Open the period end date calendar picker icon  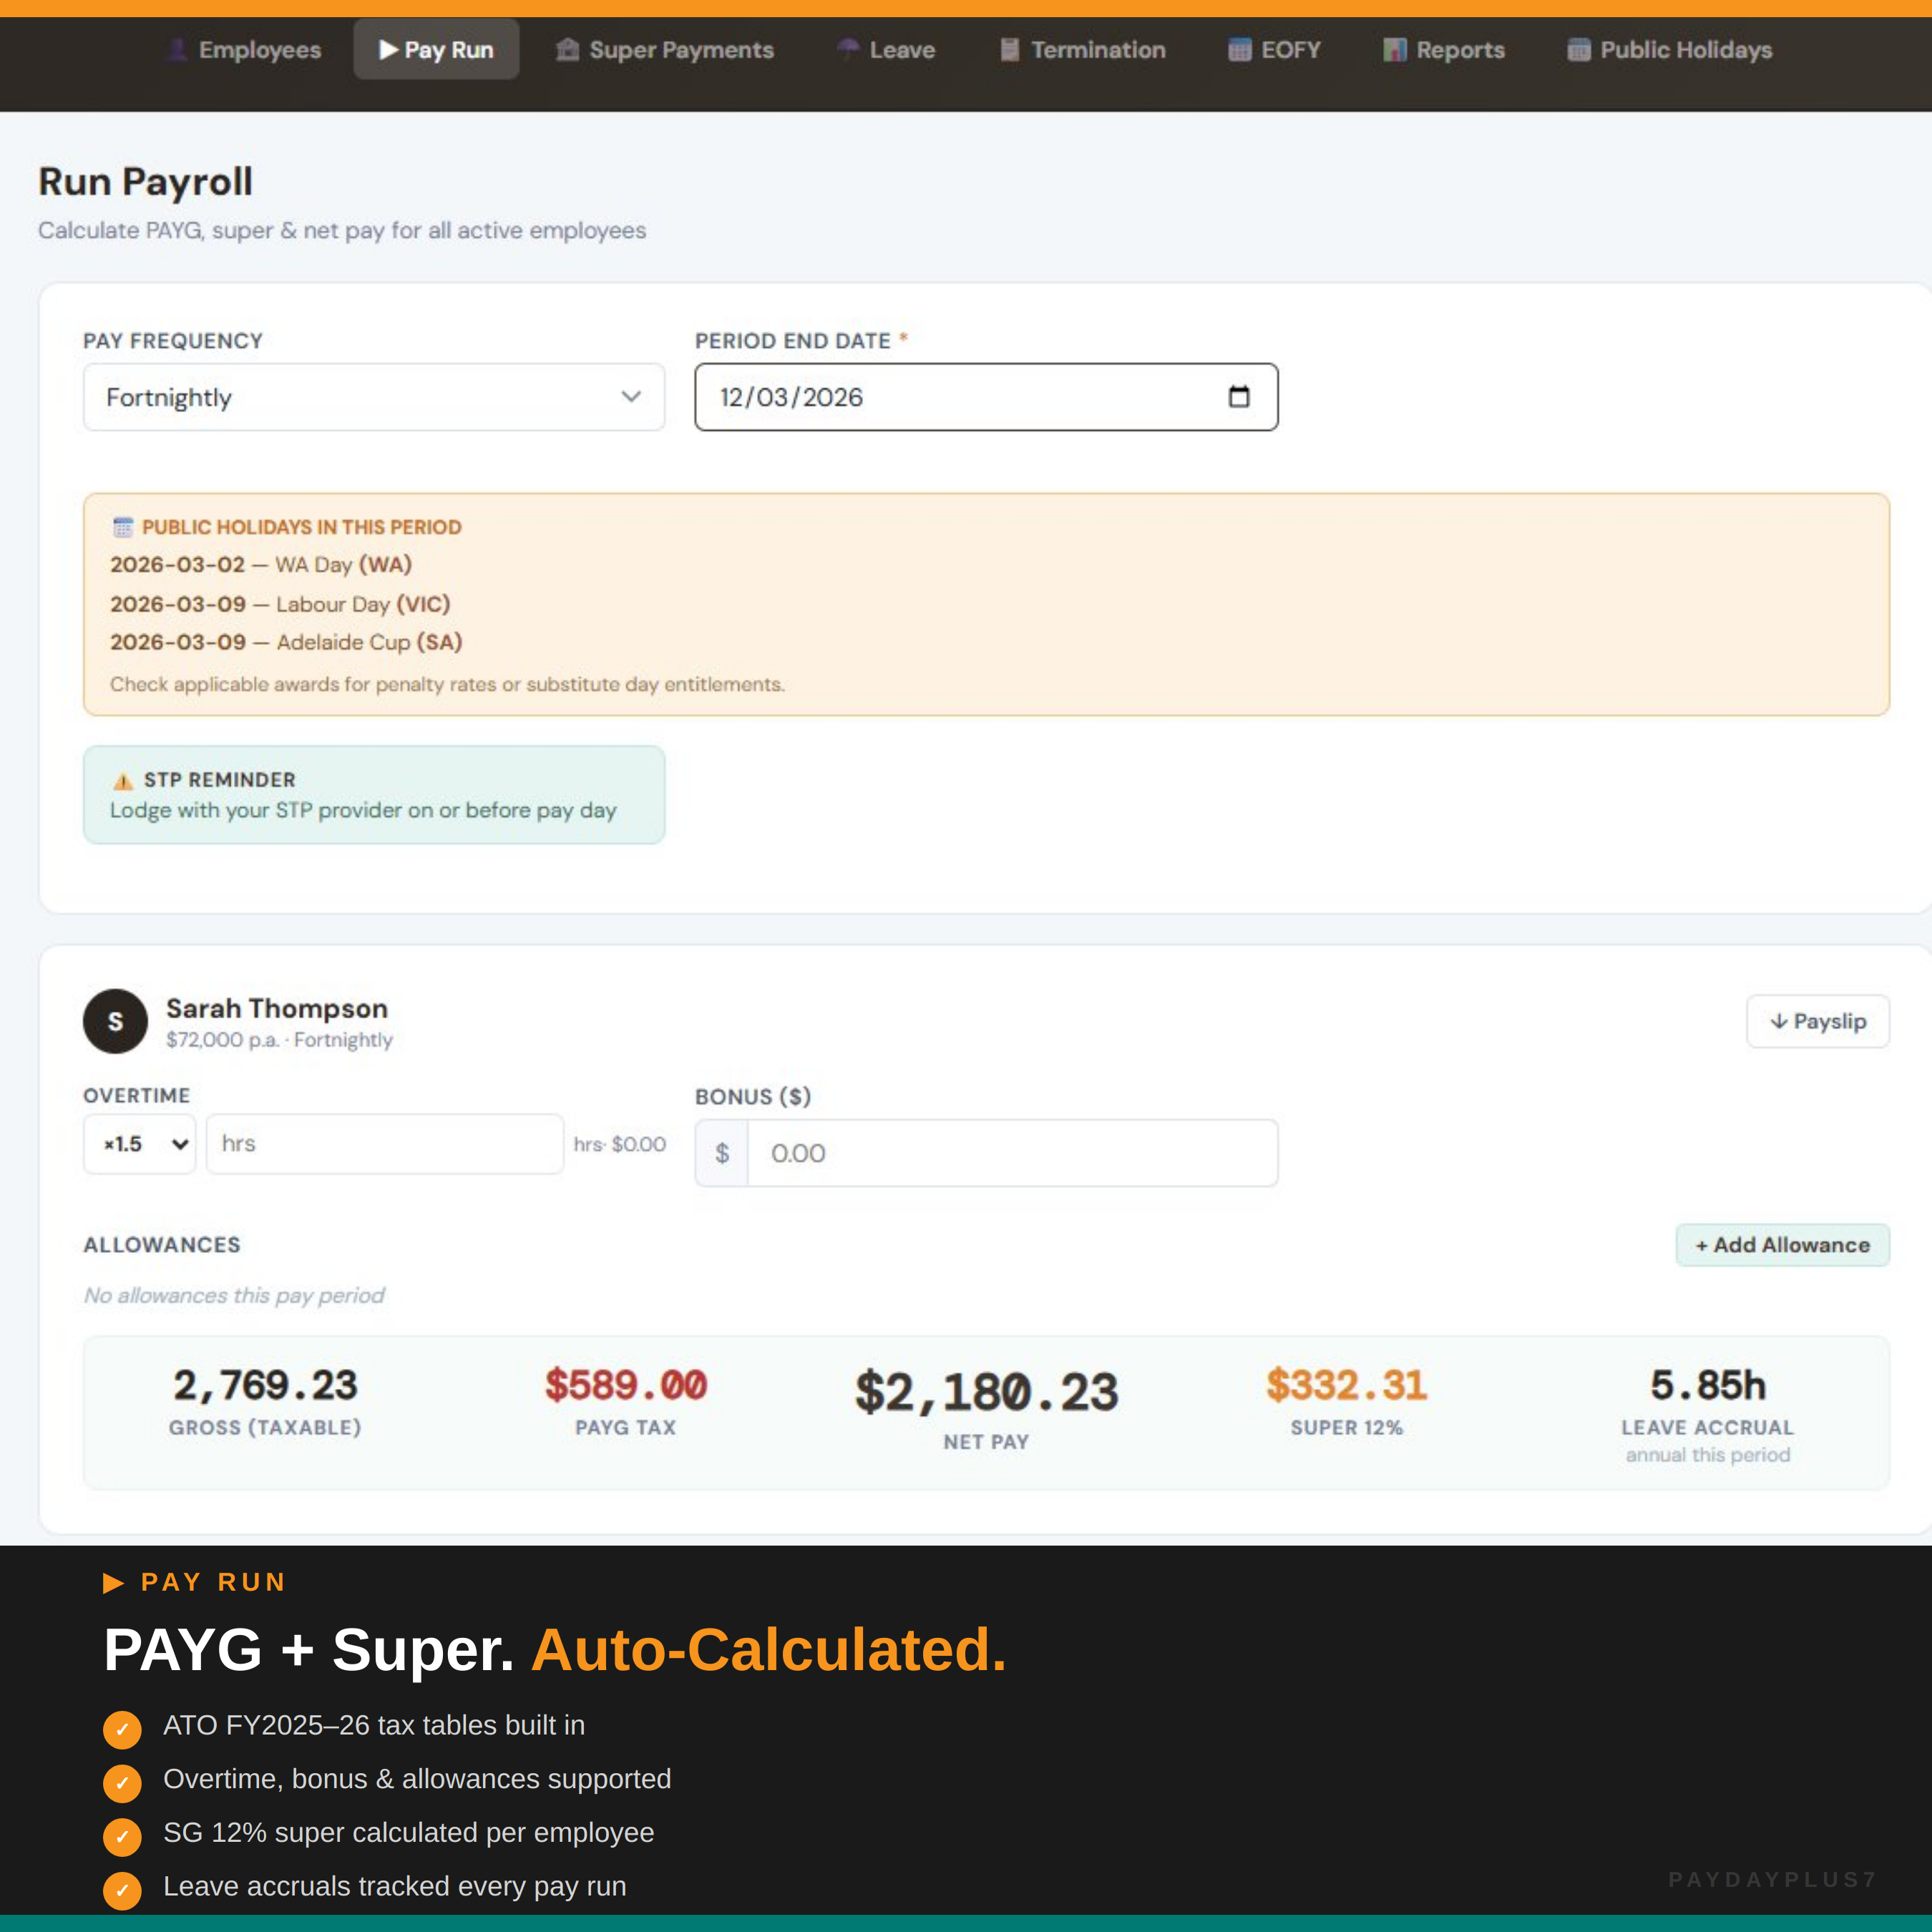point(1239,397)
